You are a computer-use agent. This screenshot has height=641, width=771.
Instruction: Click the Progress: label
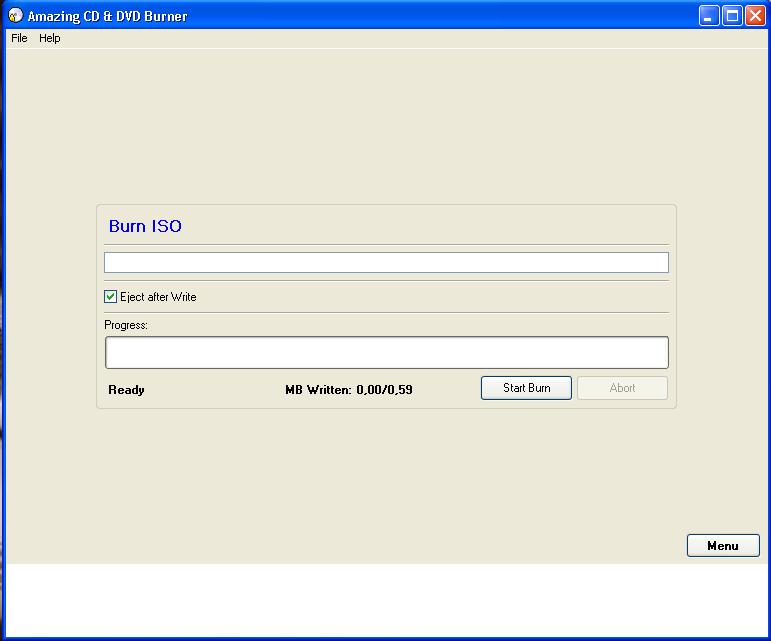click(126, 325)
